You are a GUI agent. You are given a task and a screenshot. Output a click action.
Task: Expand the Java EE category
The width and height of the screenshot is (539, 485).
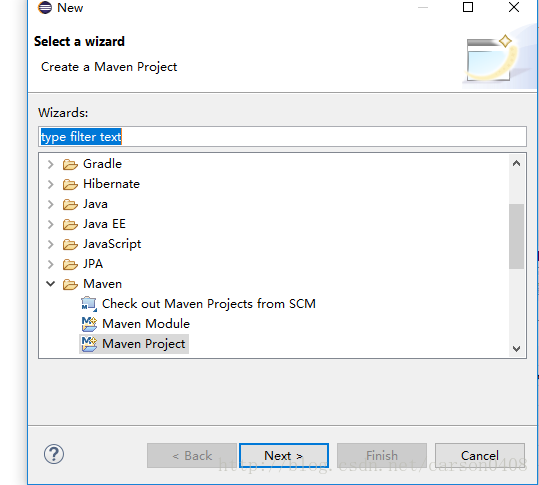pos(51,224)
